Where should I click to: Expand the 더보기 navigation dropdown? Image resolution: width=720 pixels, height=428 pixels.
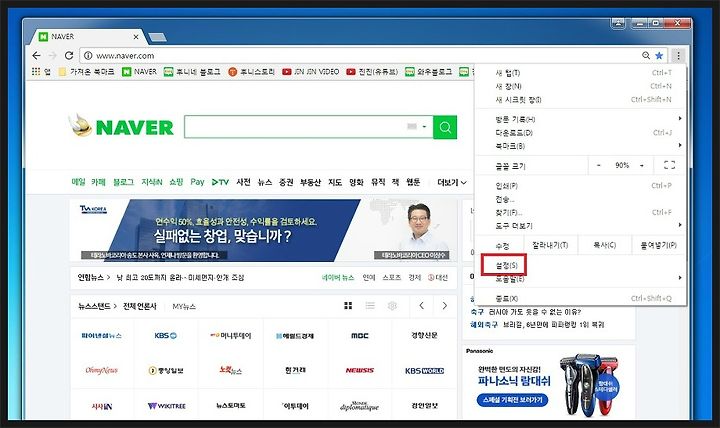point(452,182)
